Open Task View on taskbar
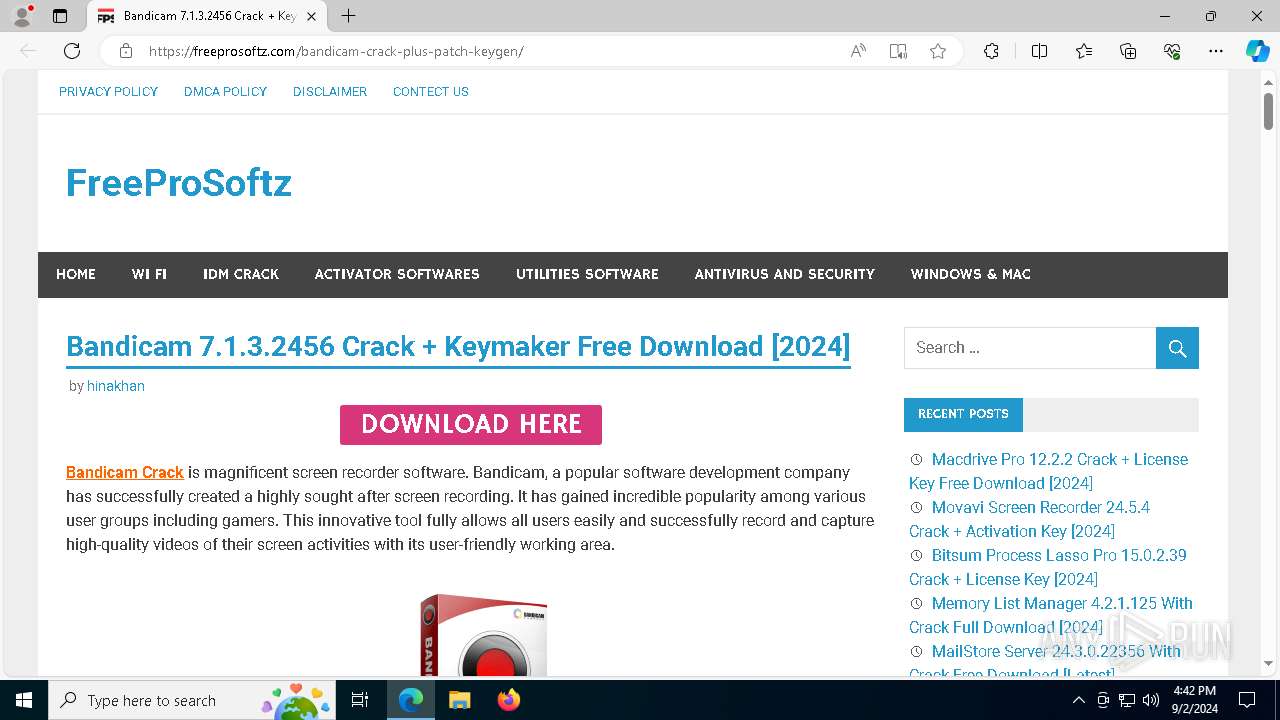The image size is (1280, 720). 360,700
